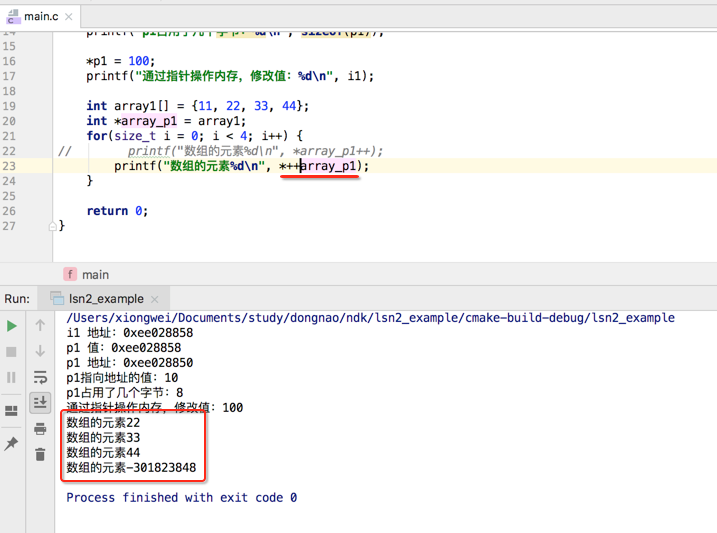Click output line 数组的元素22

tap(103, 422)
